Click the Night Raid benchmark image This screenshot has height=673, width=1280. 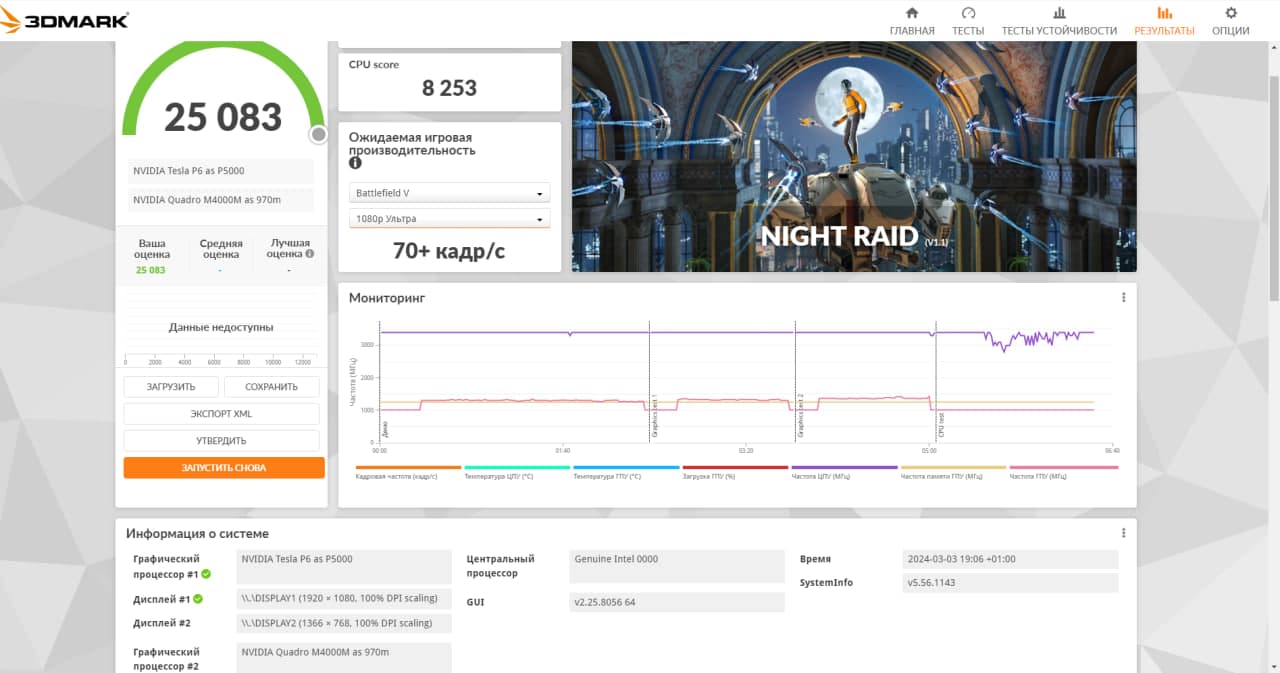(854, 155)
